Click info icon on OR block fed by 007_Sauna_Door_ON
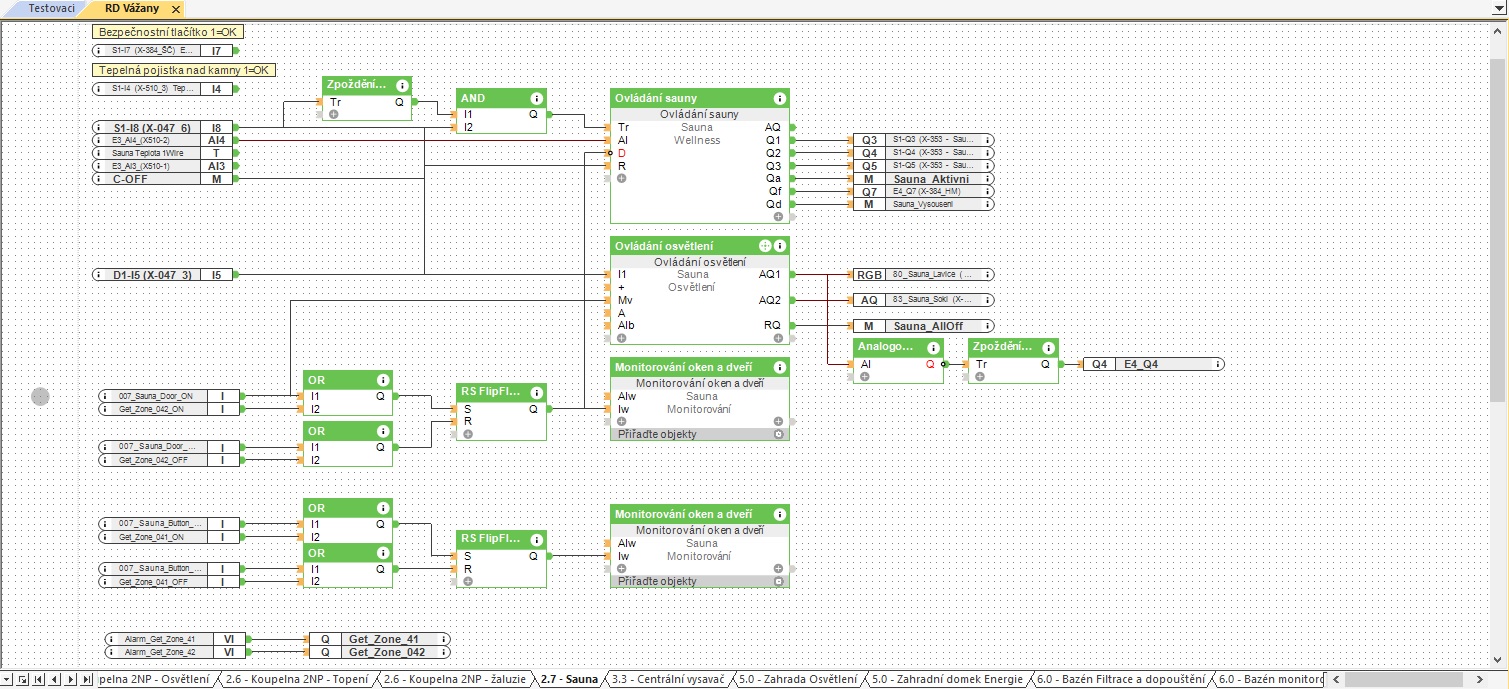 (x=383, y=380)
